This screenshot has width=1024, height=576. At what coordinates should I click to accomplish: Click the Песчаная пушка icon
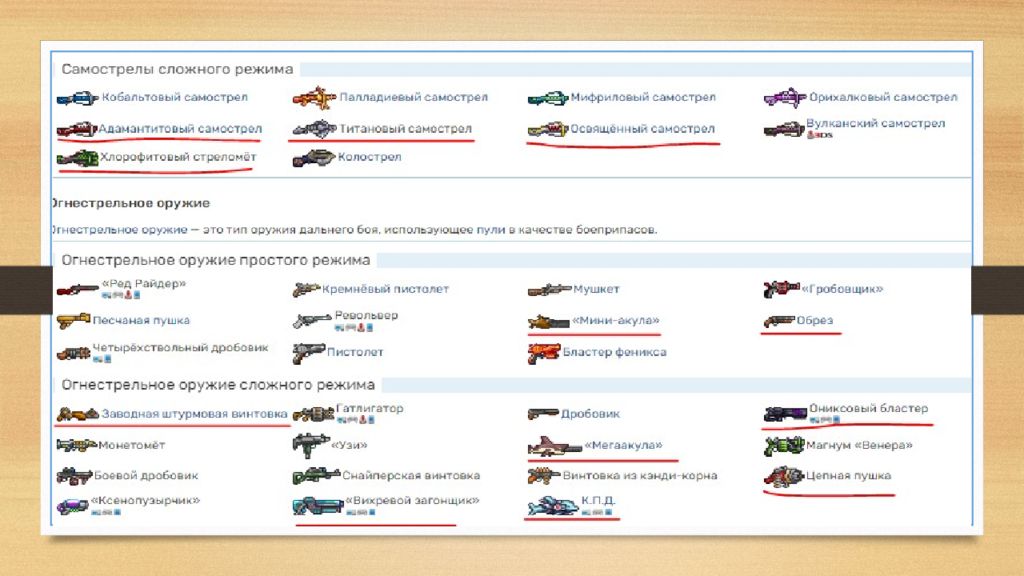[74, 320]
